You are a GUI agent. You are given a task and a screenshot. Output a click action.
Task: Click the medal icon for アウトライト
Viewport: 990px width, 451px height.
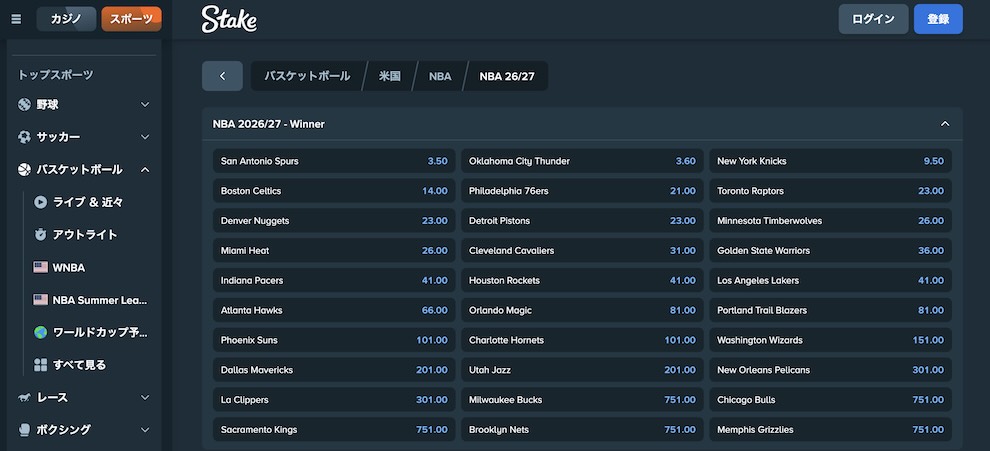pyautogui.click(x=40, y=234)
